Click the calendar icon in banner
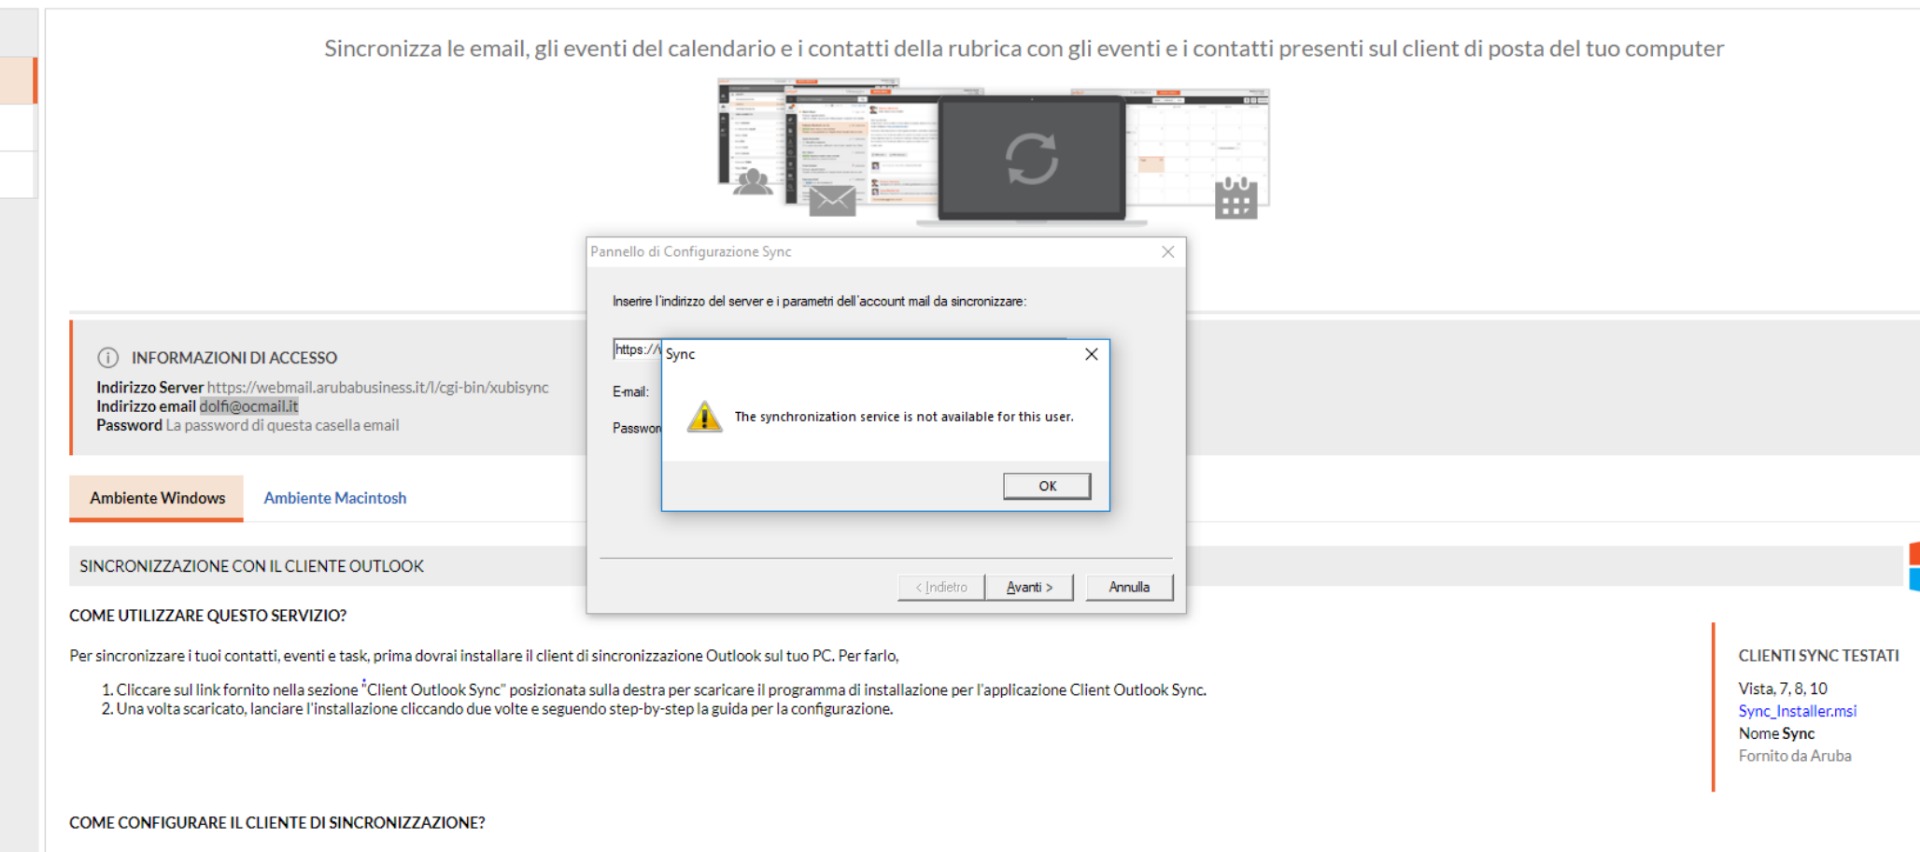Screen dimensions: 1920x852 [x=1236, y=197]
